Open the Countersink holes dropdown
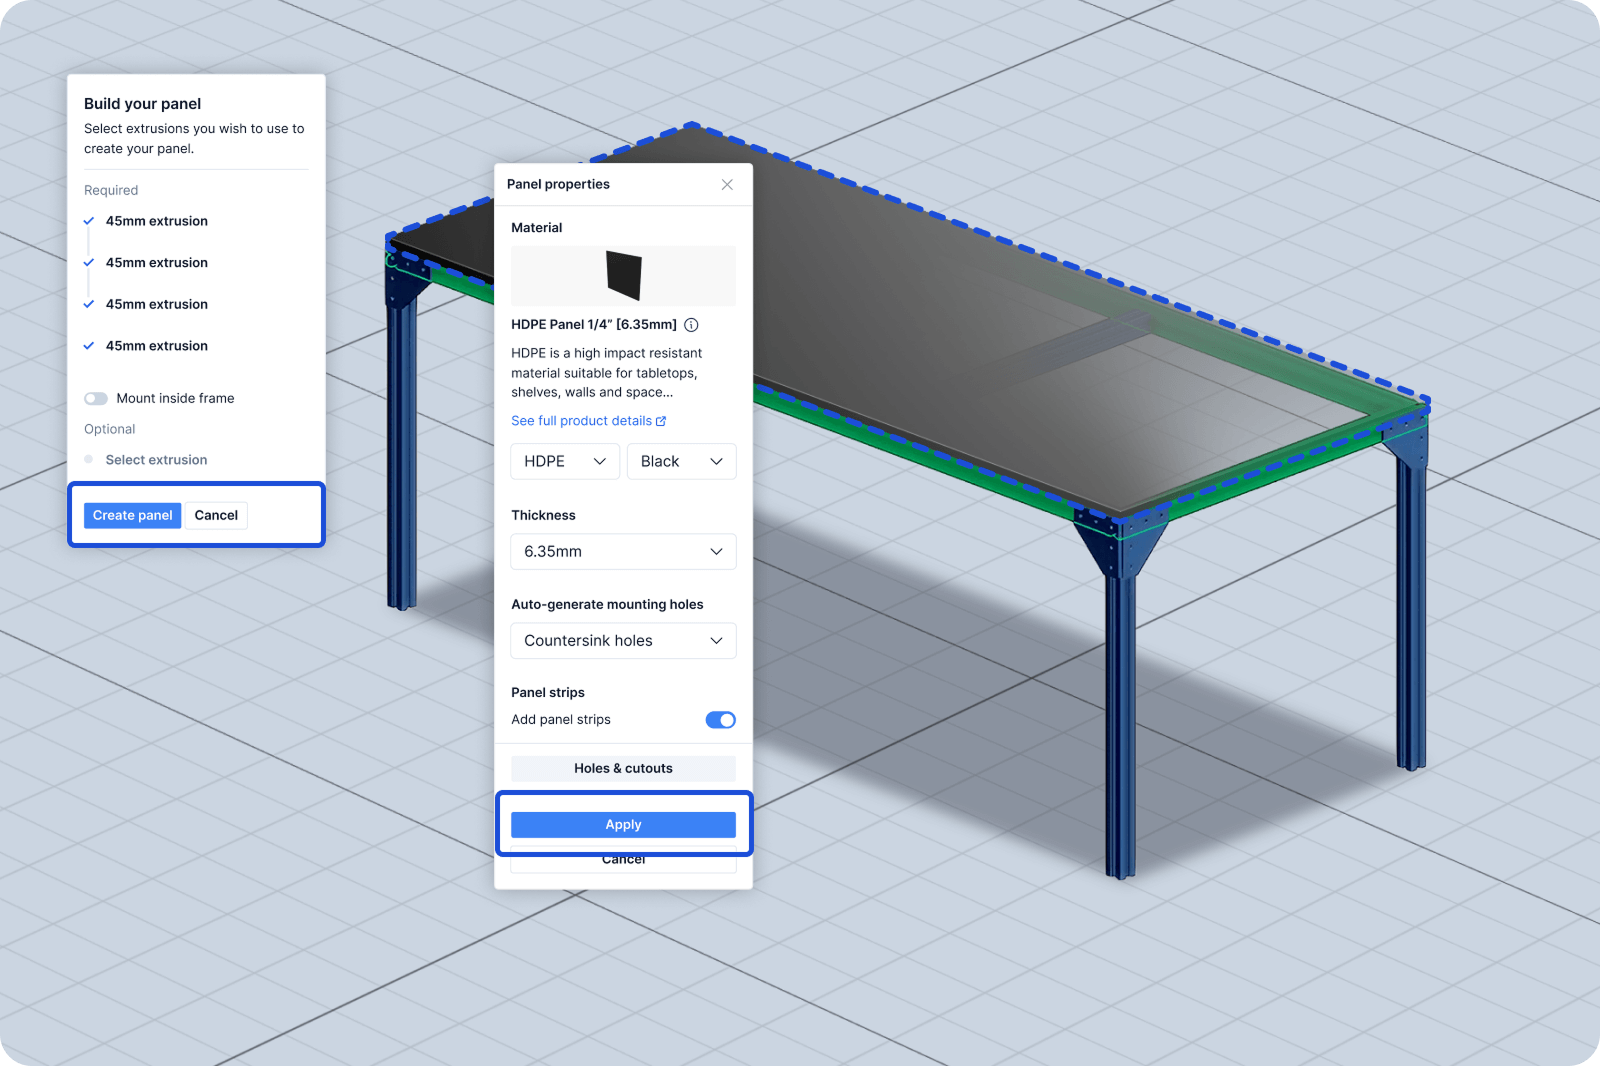The width and height of the screenshot is (1600, 1066). coord(623,641)
